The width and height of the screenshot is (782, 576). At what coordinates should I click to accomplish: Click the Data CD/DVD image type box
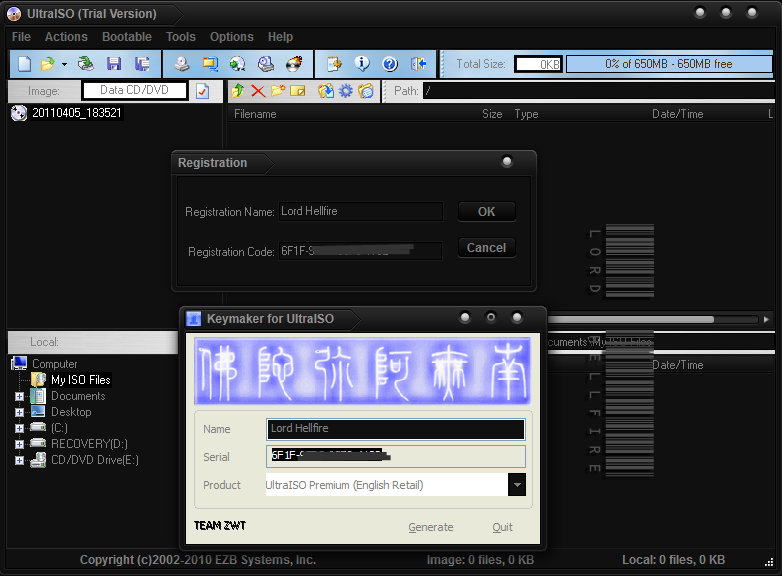pos(135,90)
